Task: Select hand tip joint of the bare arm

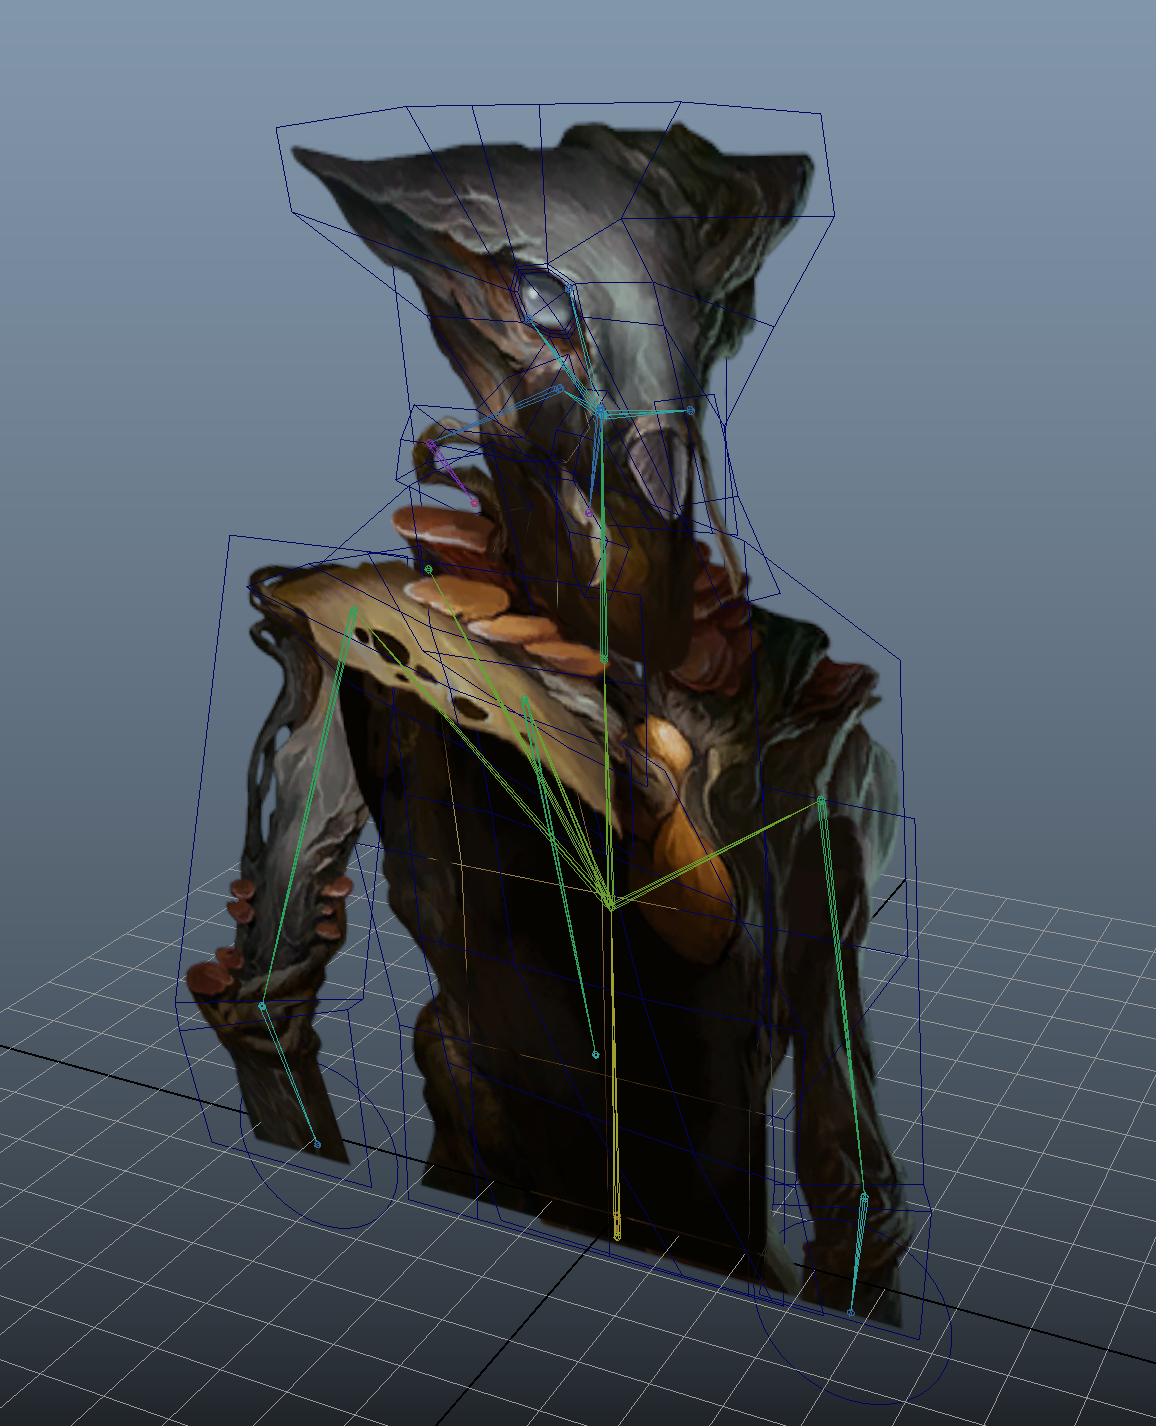Action: click(x=851, y=1311)
